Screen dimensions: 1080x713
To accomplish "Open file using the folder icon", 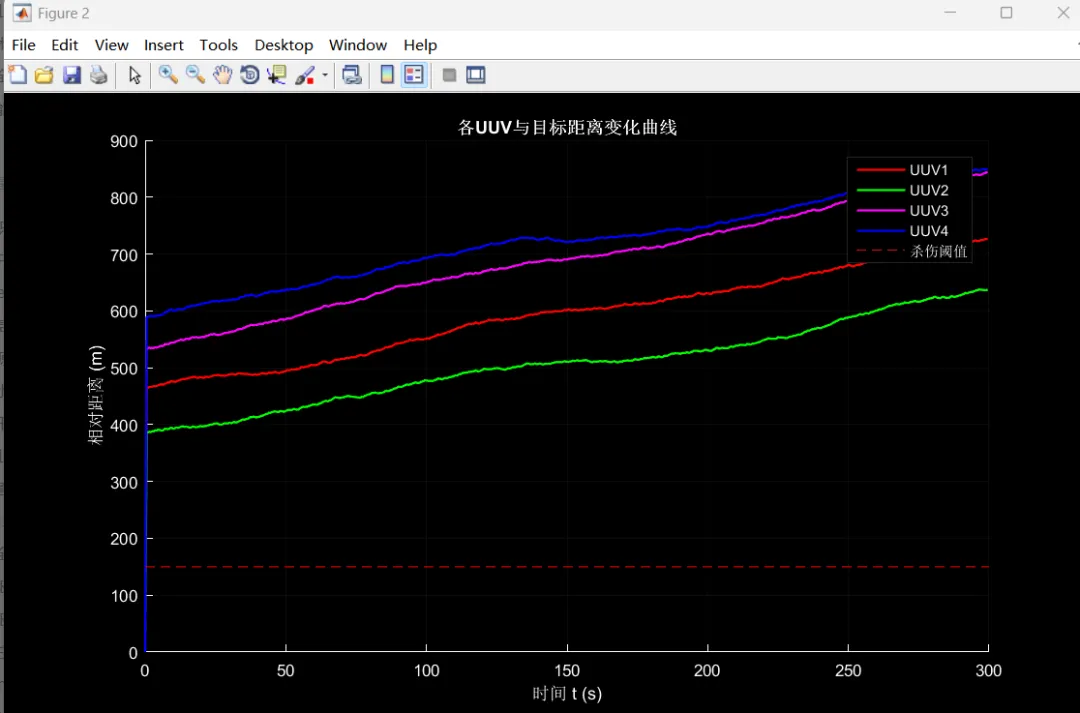I will point(44,74).
